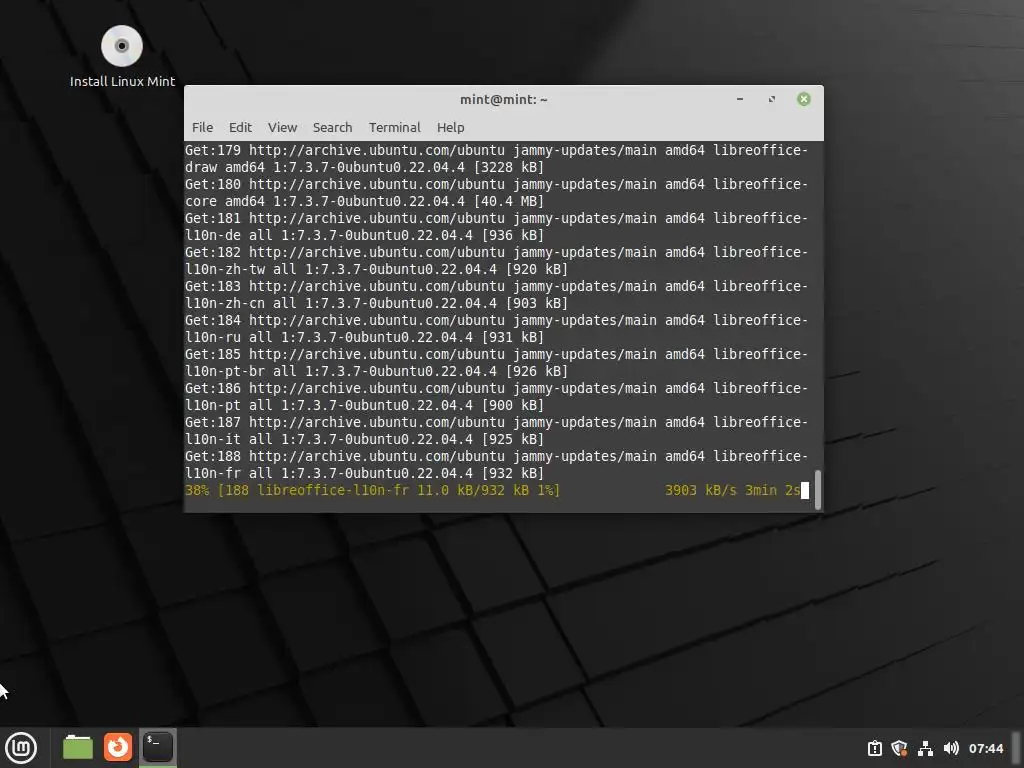Click the show desktop strip at panel end
This screenshot has width=1024, height=768.
(x=1017, y=748)
